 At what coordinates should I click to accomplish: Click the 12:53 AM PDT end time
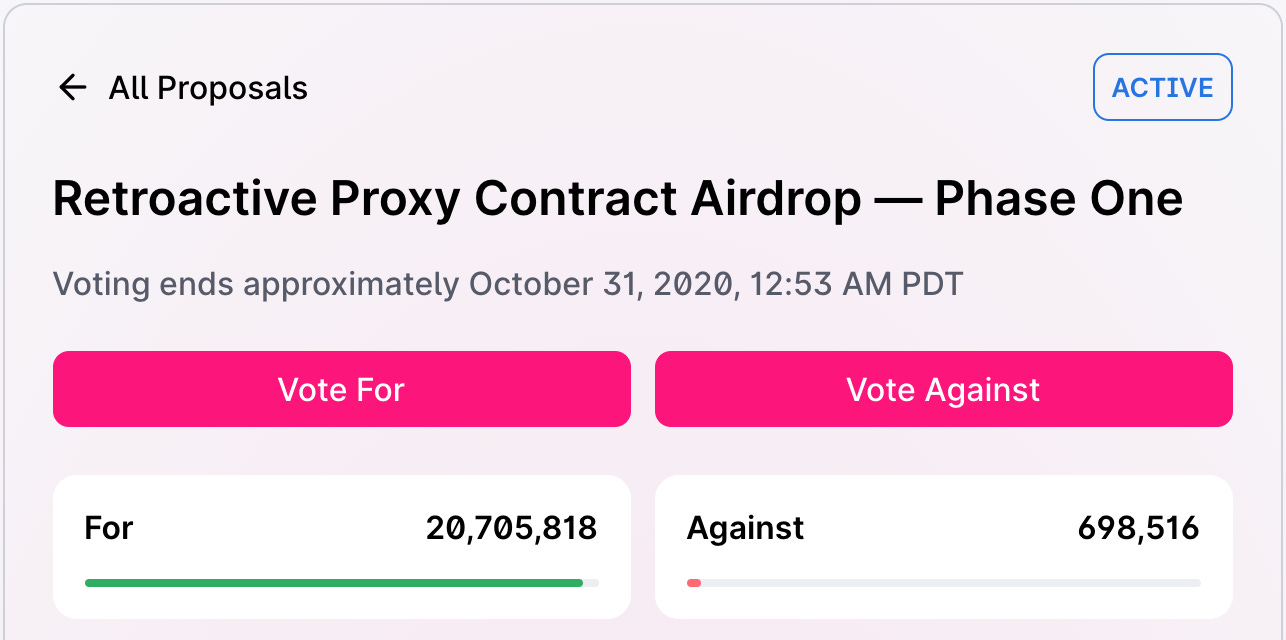pos(852,284)
